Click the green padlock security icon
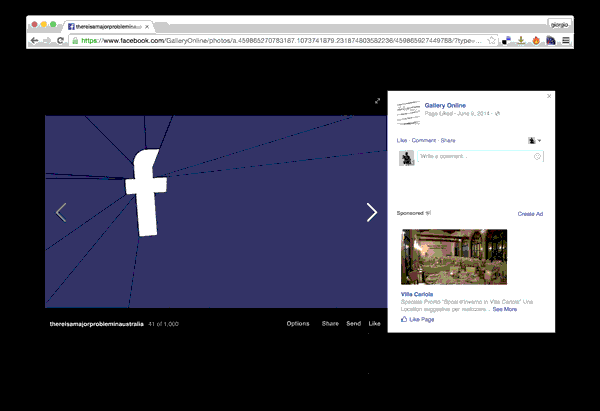 pyautogui.click(x=75, y=41)
